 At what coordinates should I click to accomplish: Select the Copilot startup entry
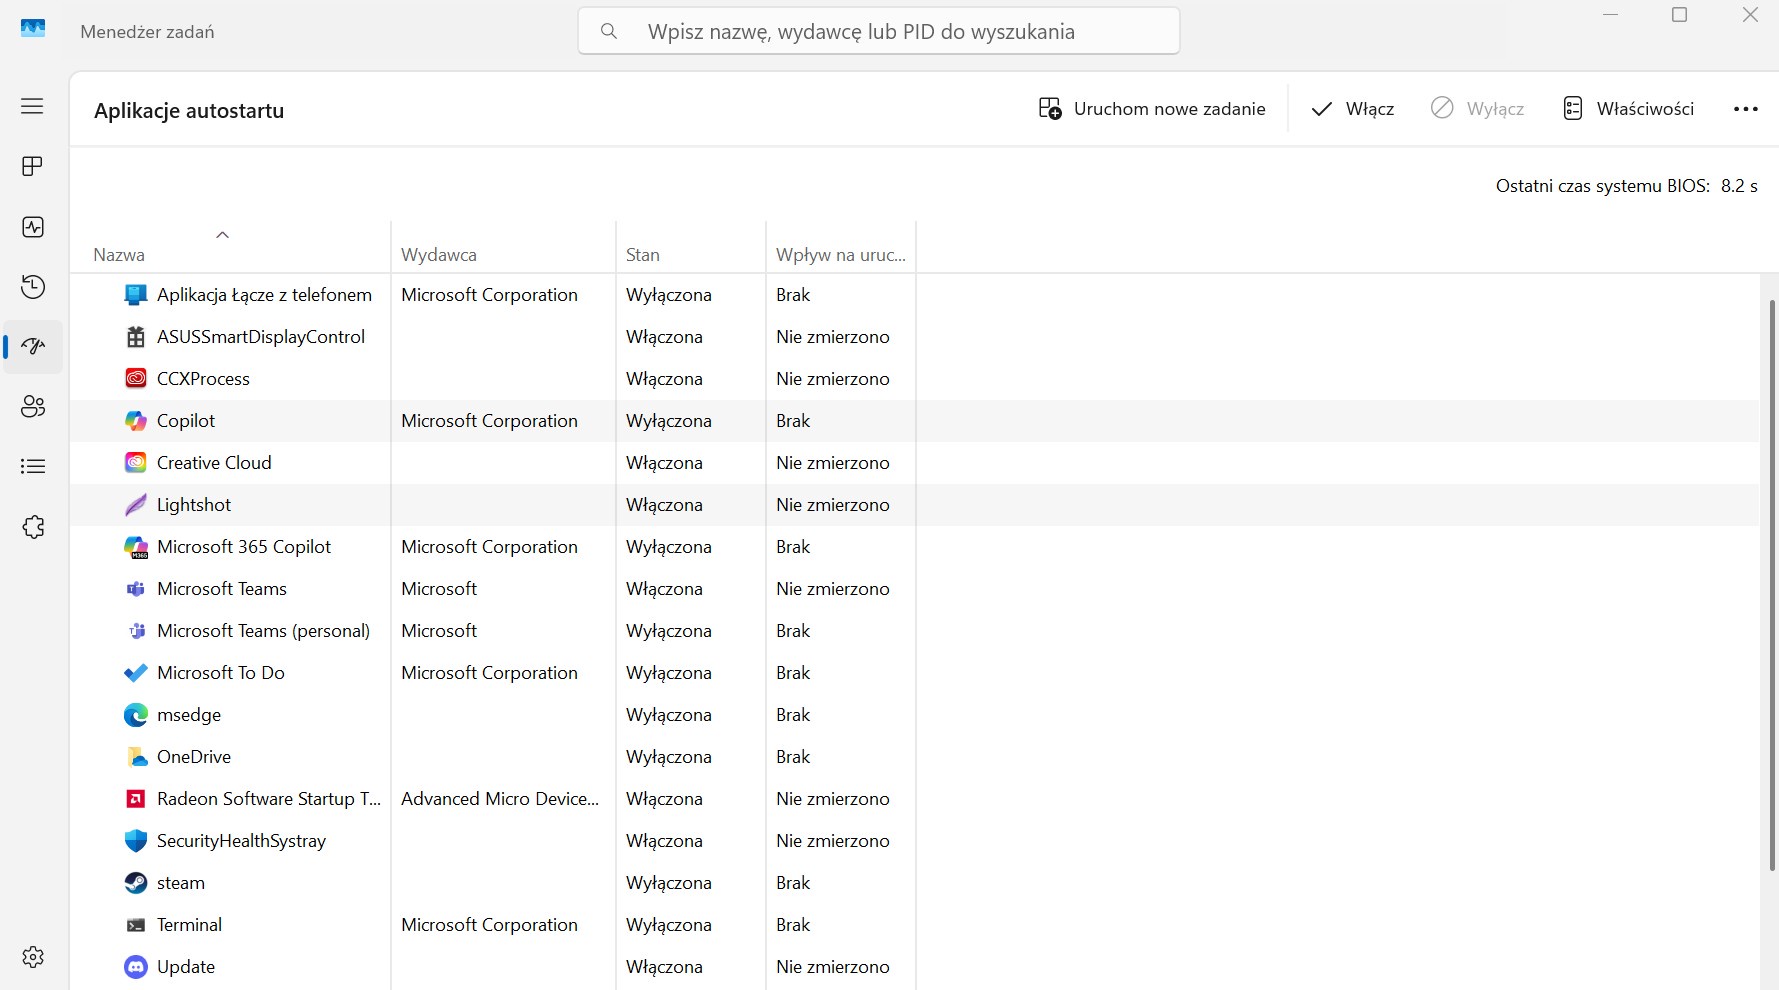click(x=185, y=420)
